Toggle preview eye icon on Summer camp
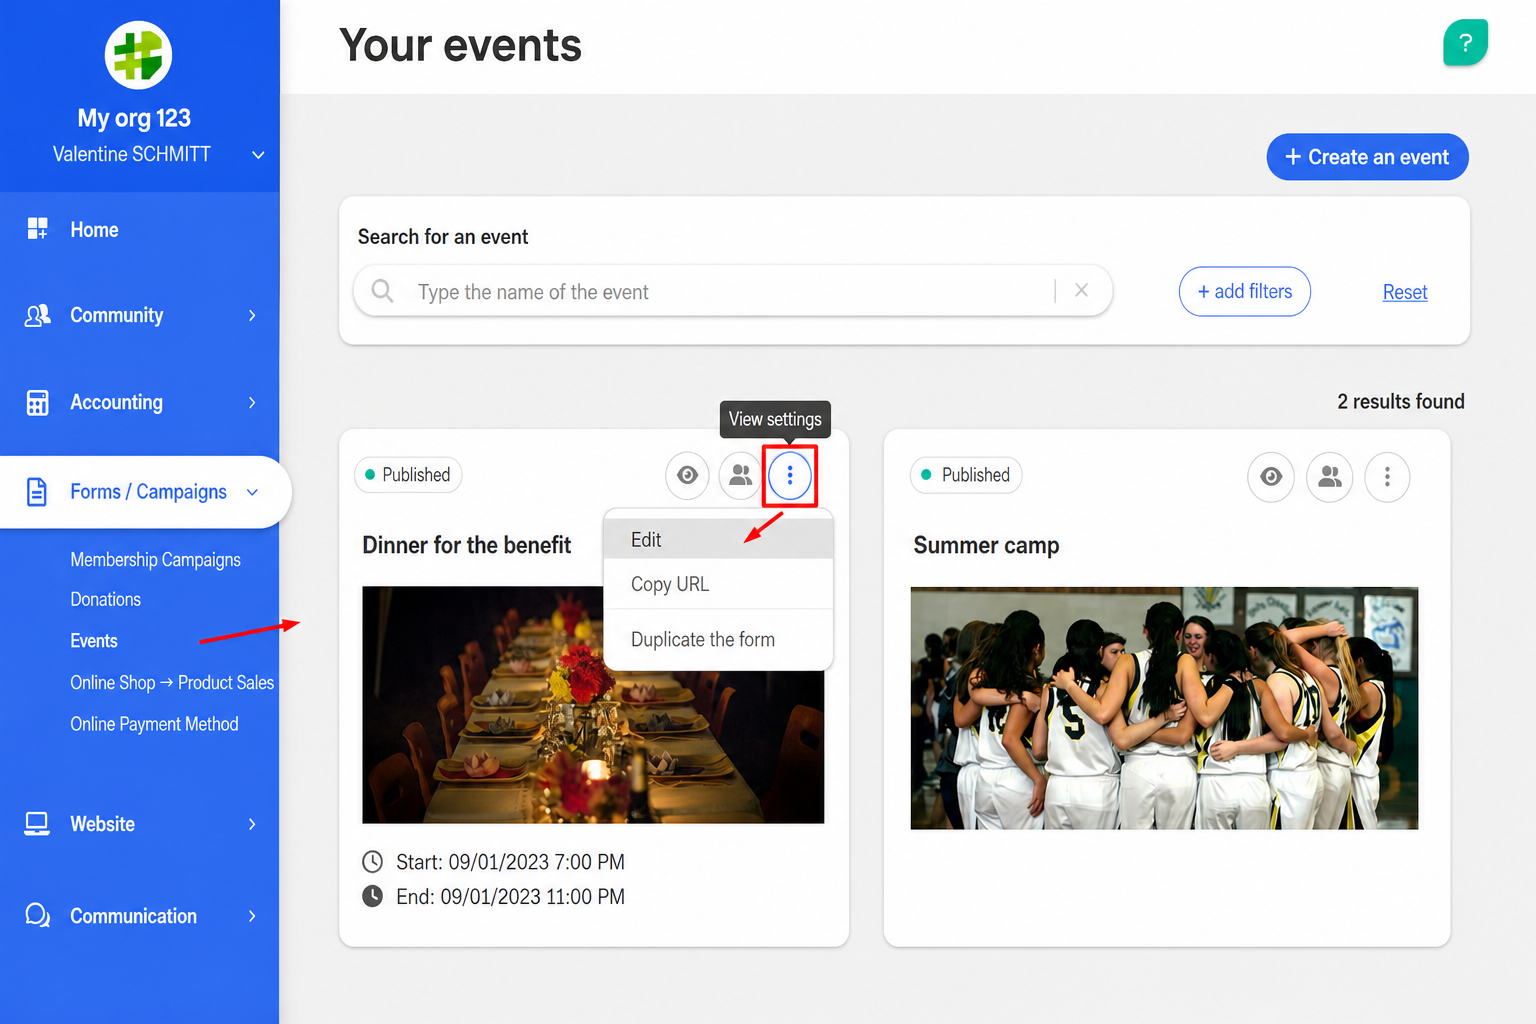The width and height of the screenshot is (1536, 1024). coord(1271,477)
